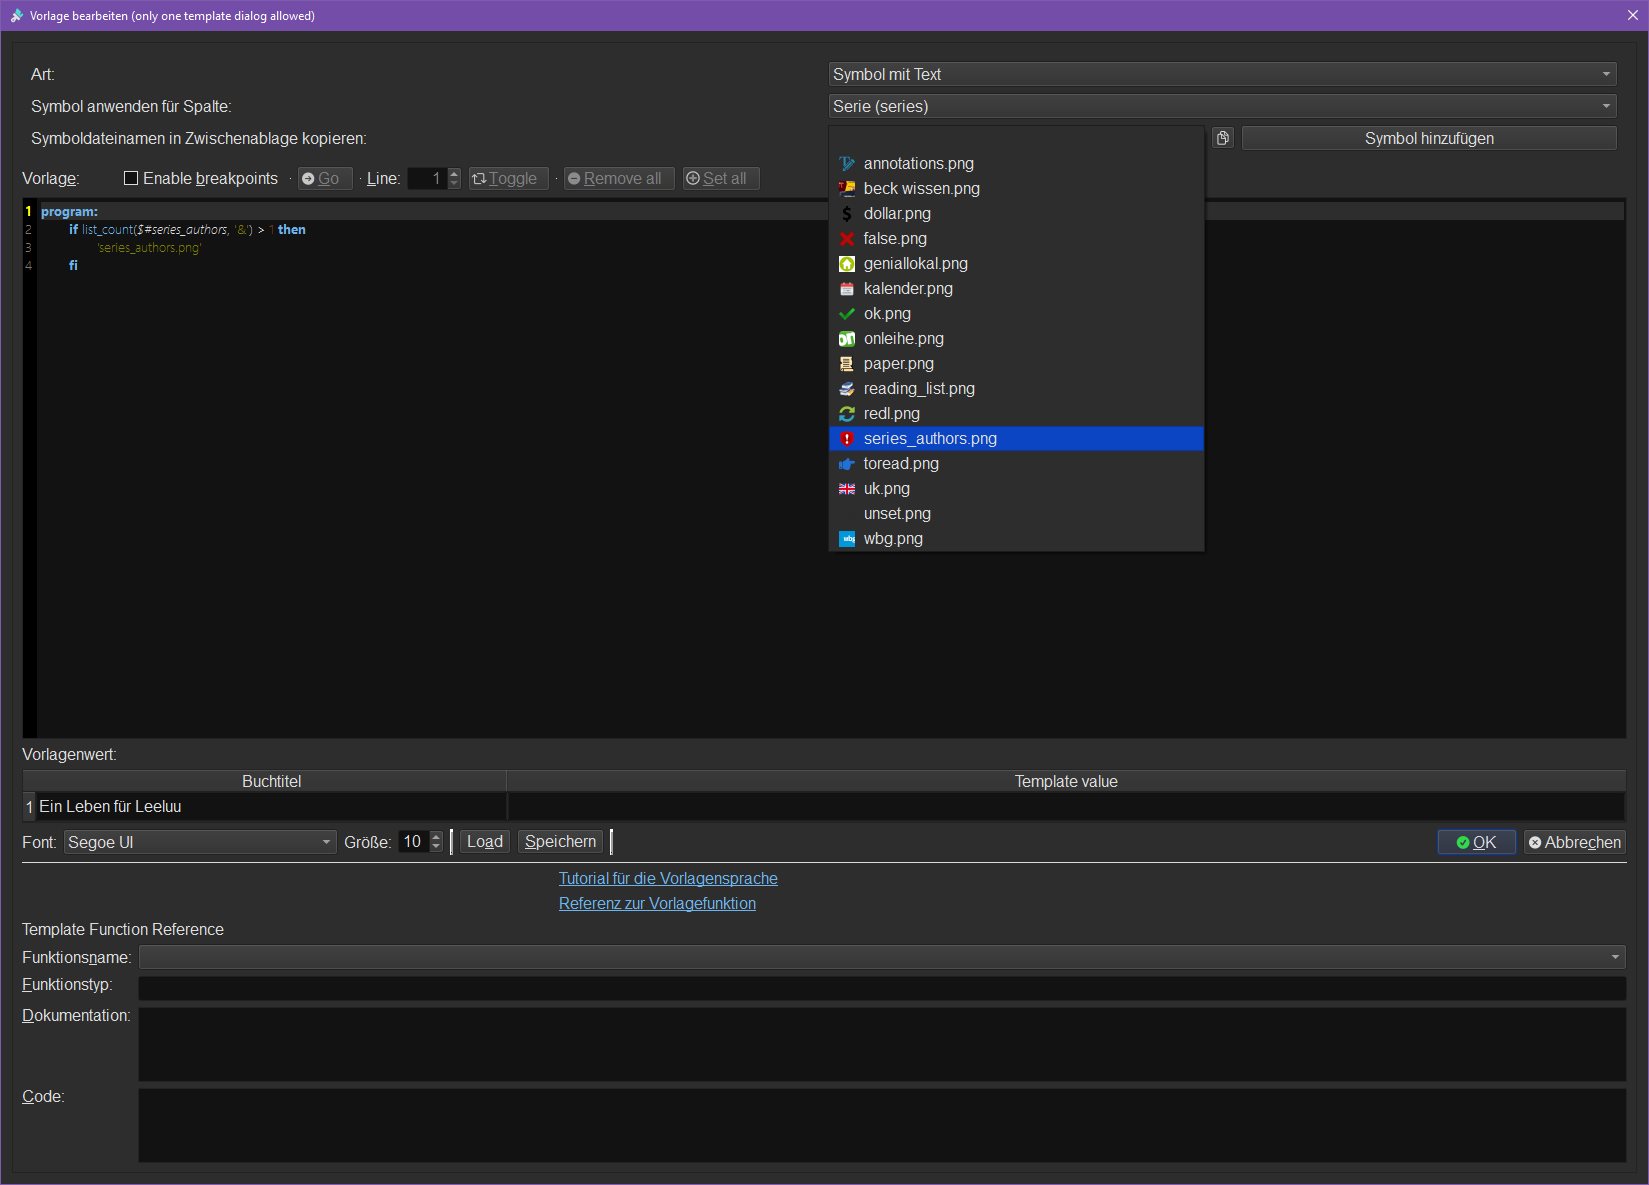
Task: Select series_authors.png in the list
Action: tap(929, 438)
